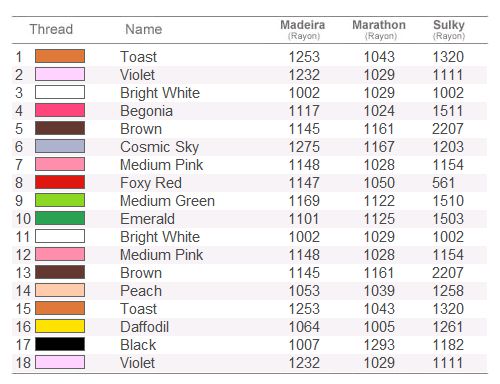Click the Cosmic Sky color swatch
500x384 pixels.
60,146
